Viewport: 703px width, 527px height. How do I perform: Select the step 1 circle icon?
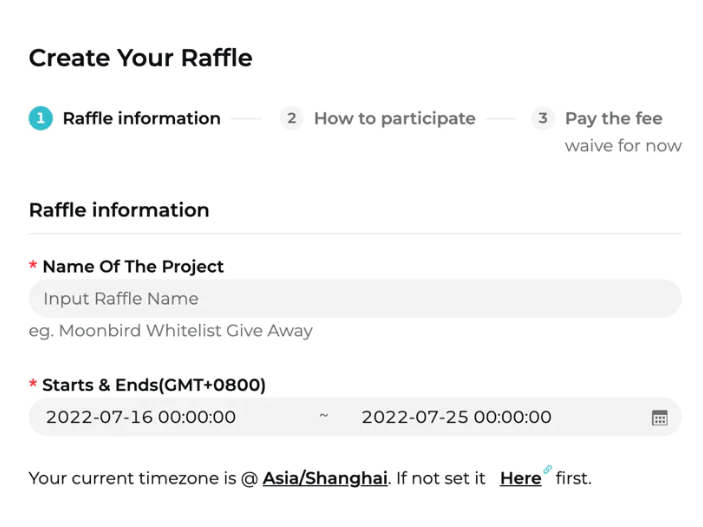[x=41, y=118]
